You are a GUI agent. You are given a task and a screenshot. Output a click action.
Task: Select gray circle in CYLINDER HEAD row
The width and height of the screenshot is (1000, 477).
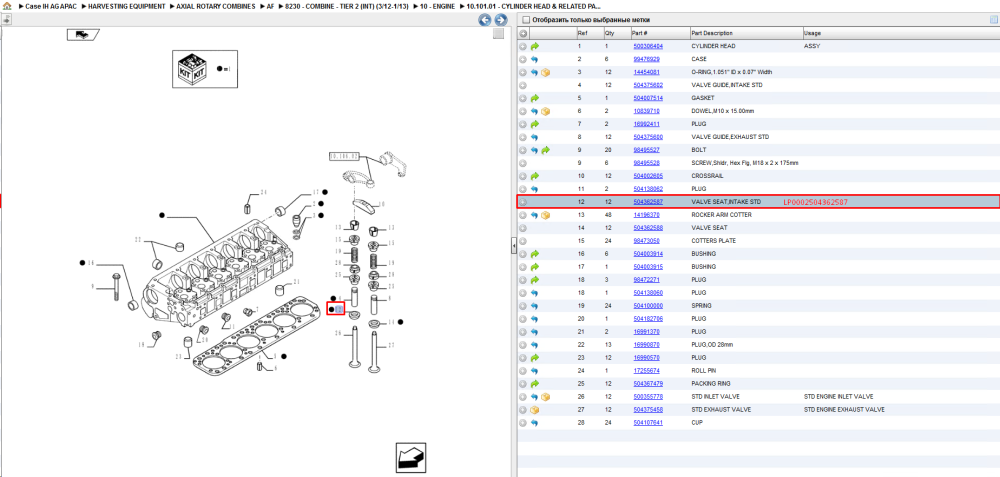click(523, 46)
